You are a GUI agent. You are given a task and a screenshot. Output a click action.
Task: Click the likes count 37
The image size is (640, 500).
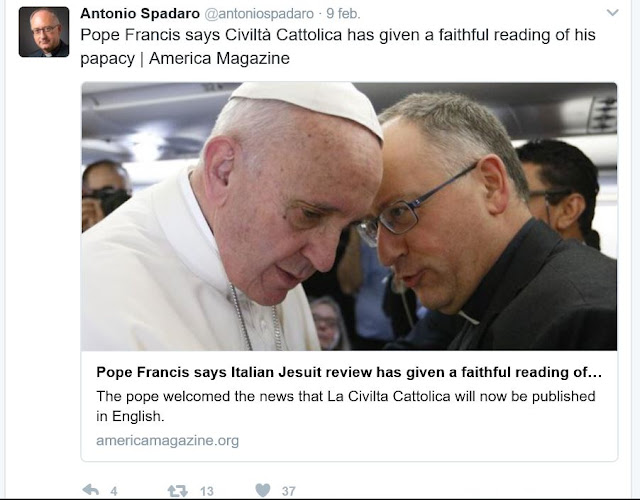click(x=289, y=491)
